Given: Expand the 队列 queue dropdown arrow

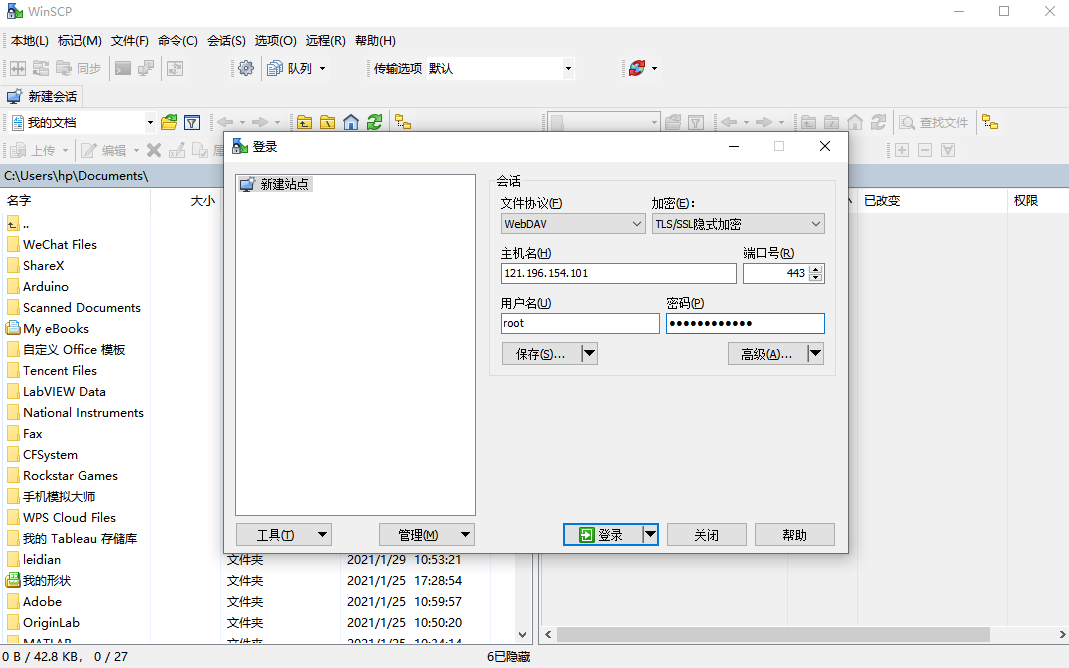Looking at the screenshot, I should coord(322,69).
